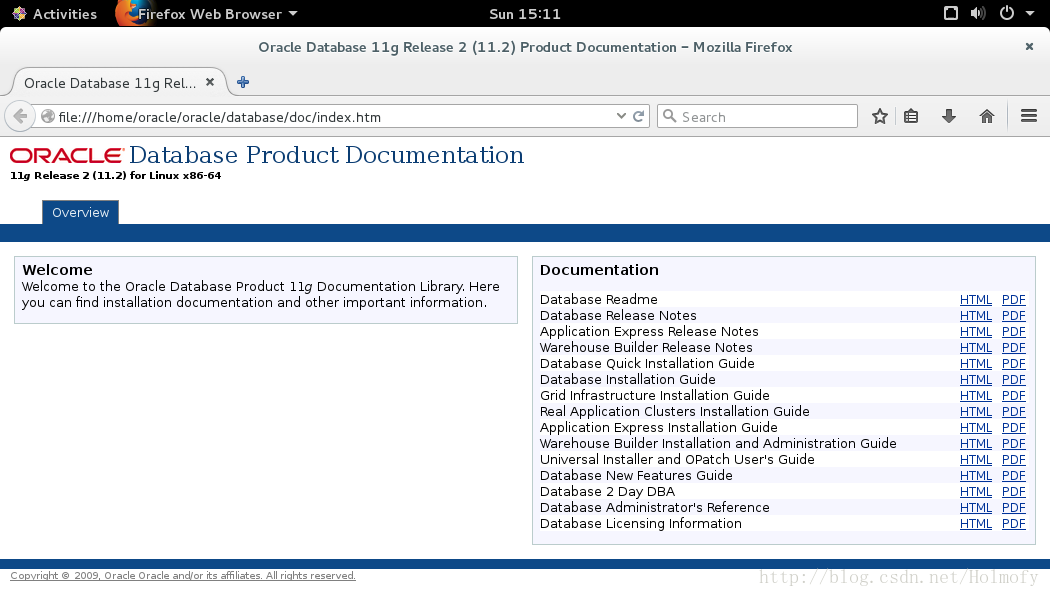1050x597 pixels.
Task: Switch to Oracle Database 11g Rel... browser tab
Action: (x=110, y=82)
